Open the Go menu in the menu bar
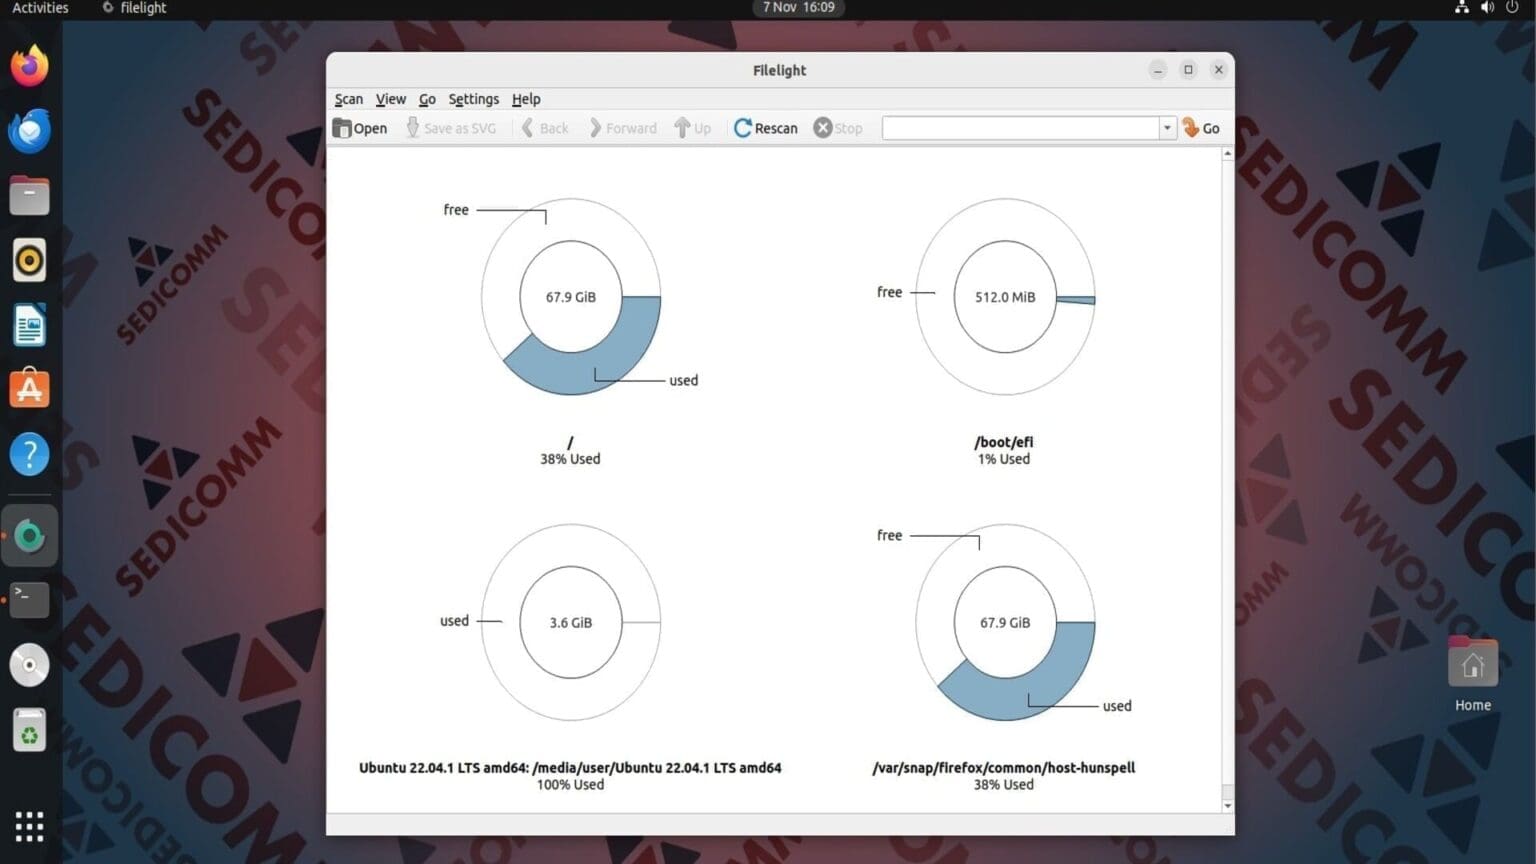The width and height of the screenshot is (1536, 864). coord(427,99)
